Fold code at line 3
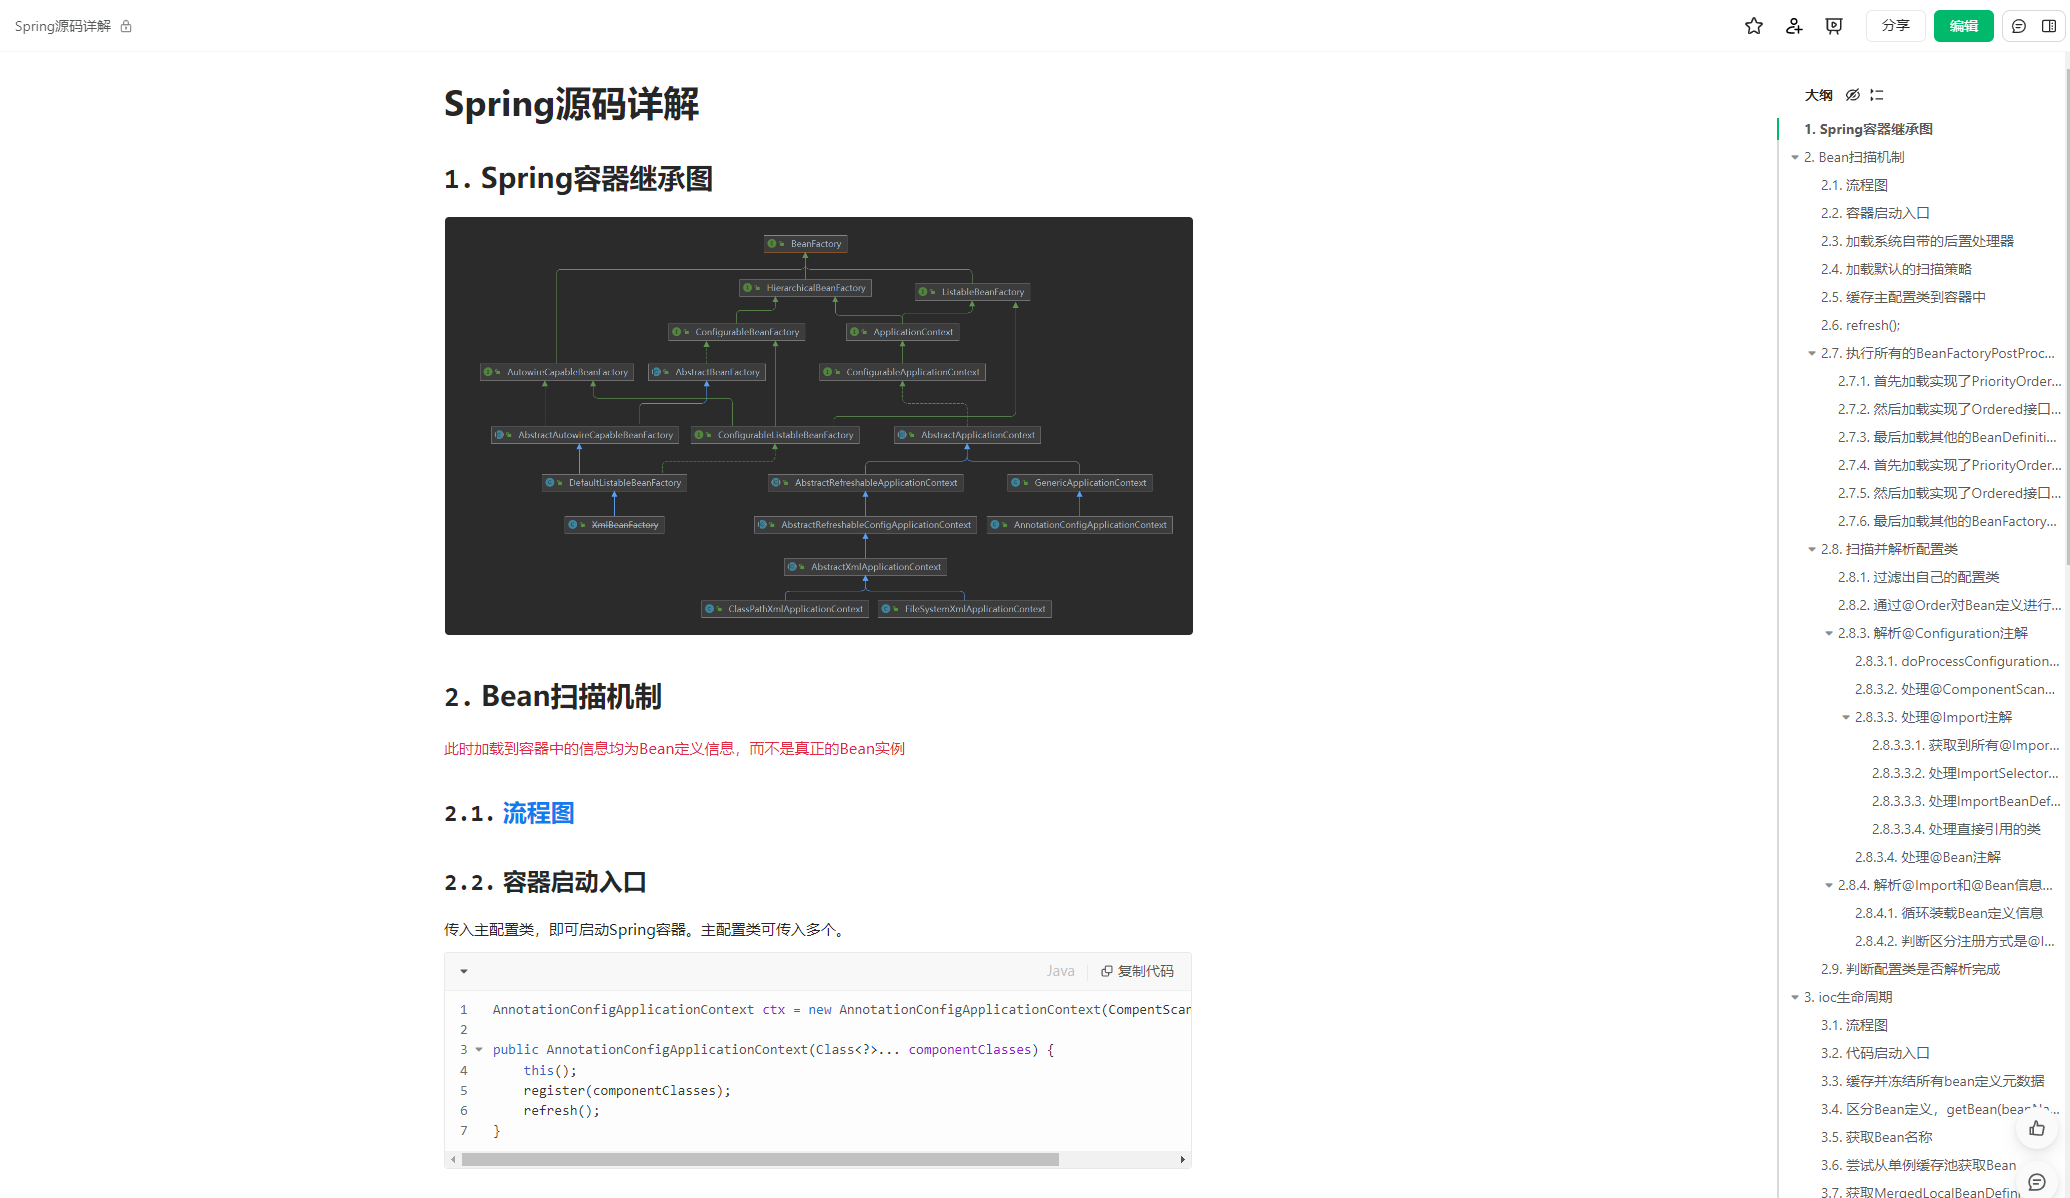 (x=479, y=1049)
